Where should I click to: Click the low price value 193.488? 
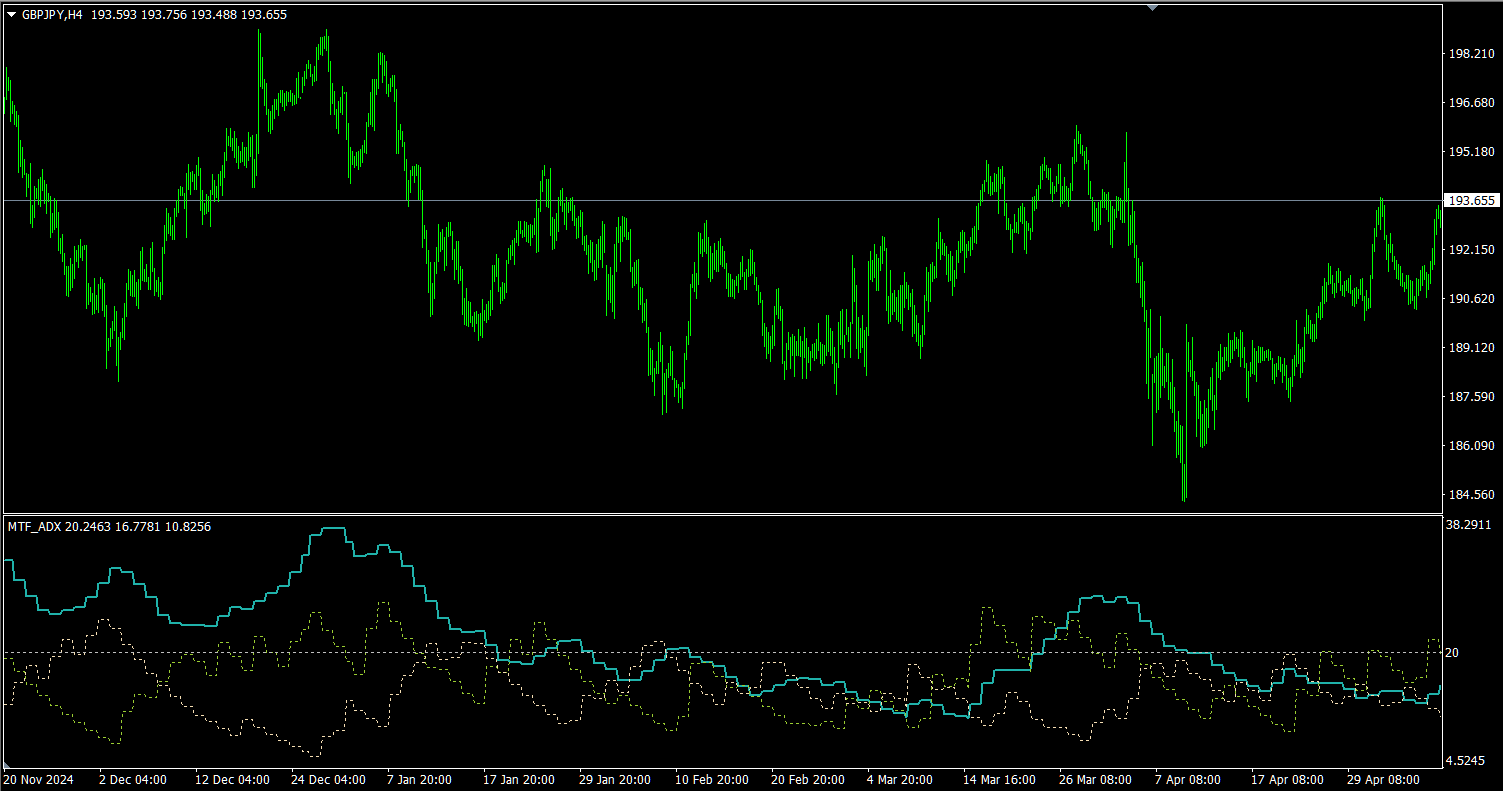point(214,15)
